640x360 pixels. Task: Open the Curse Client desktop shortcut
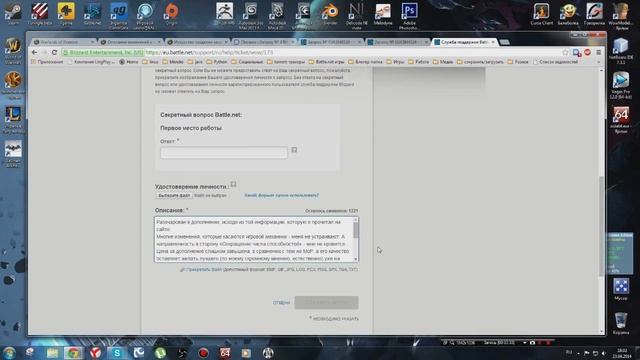pyautogui.click(x=542, y=14)
